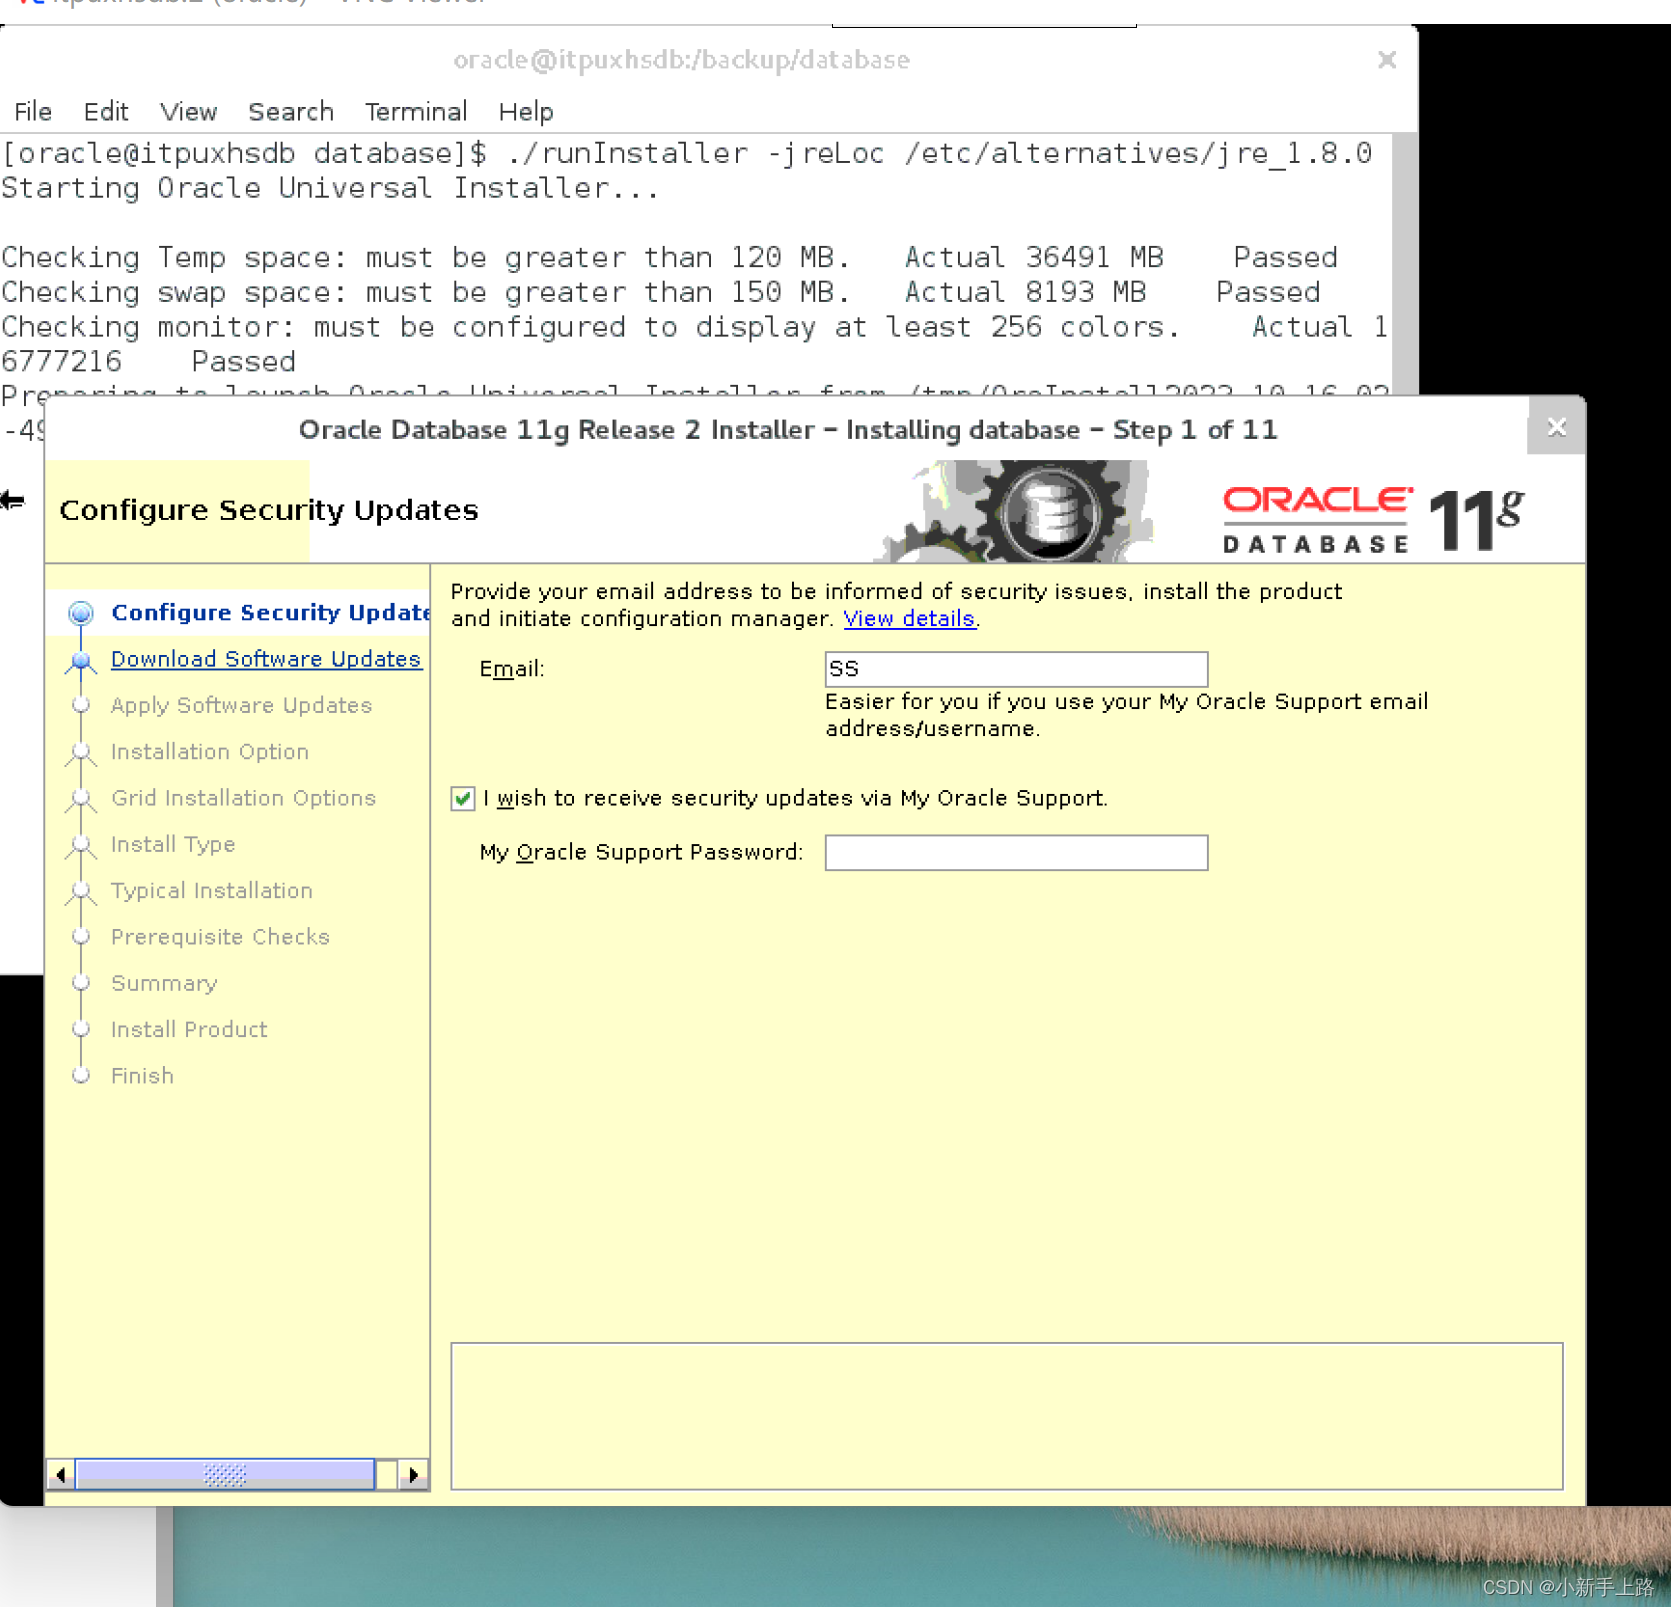Click the Oracle Database 11g logo
1671x1607 pixels.
[1373, 518]
